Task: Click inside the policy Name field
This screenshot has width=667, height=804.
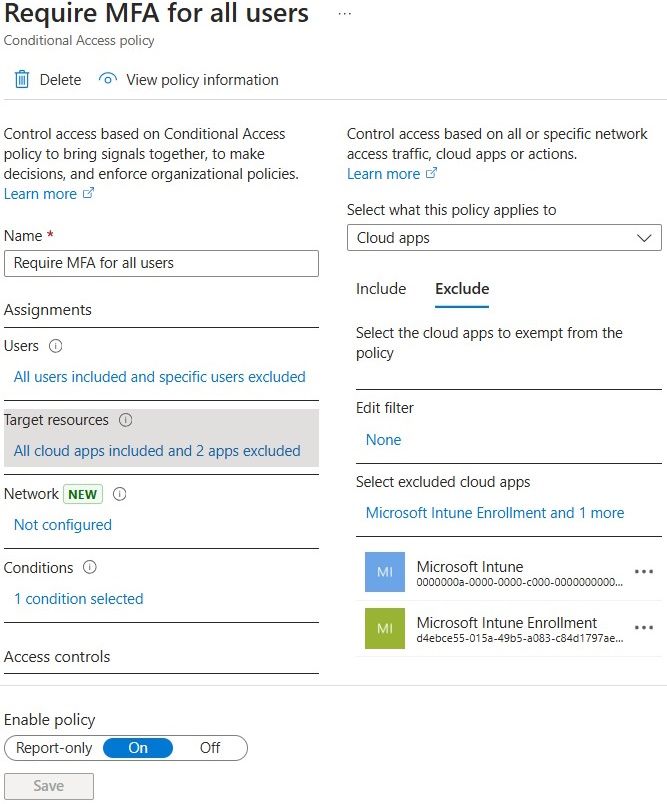Action: pos(161,263)
